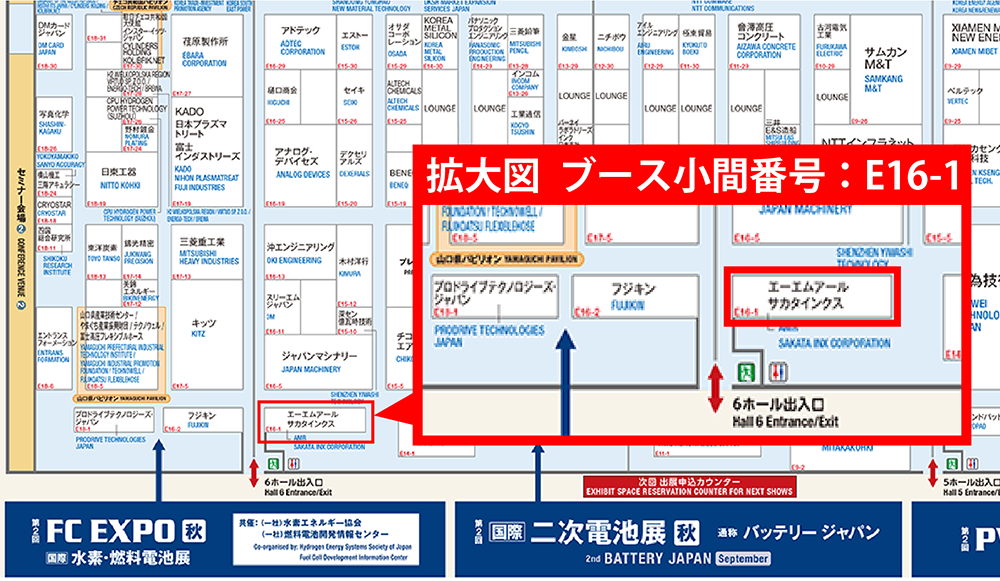The width and height of the screenshot is (1000, 581).
Task: Click the Incom Company booth
Action: (526, 84)
